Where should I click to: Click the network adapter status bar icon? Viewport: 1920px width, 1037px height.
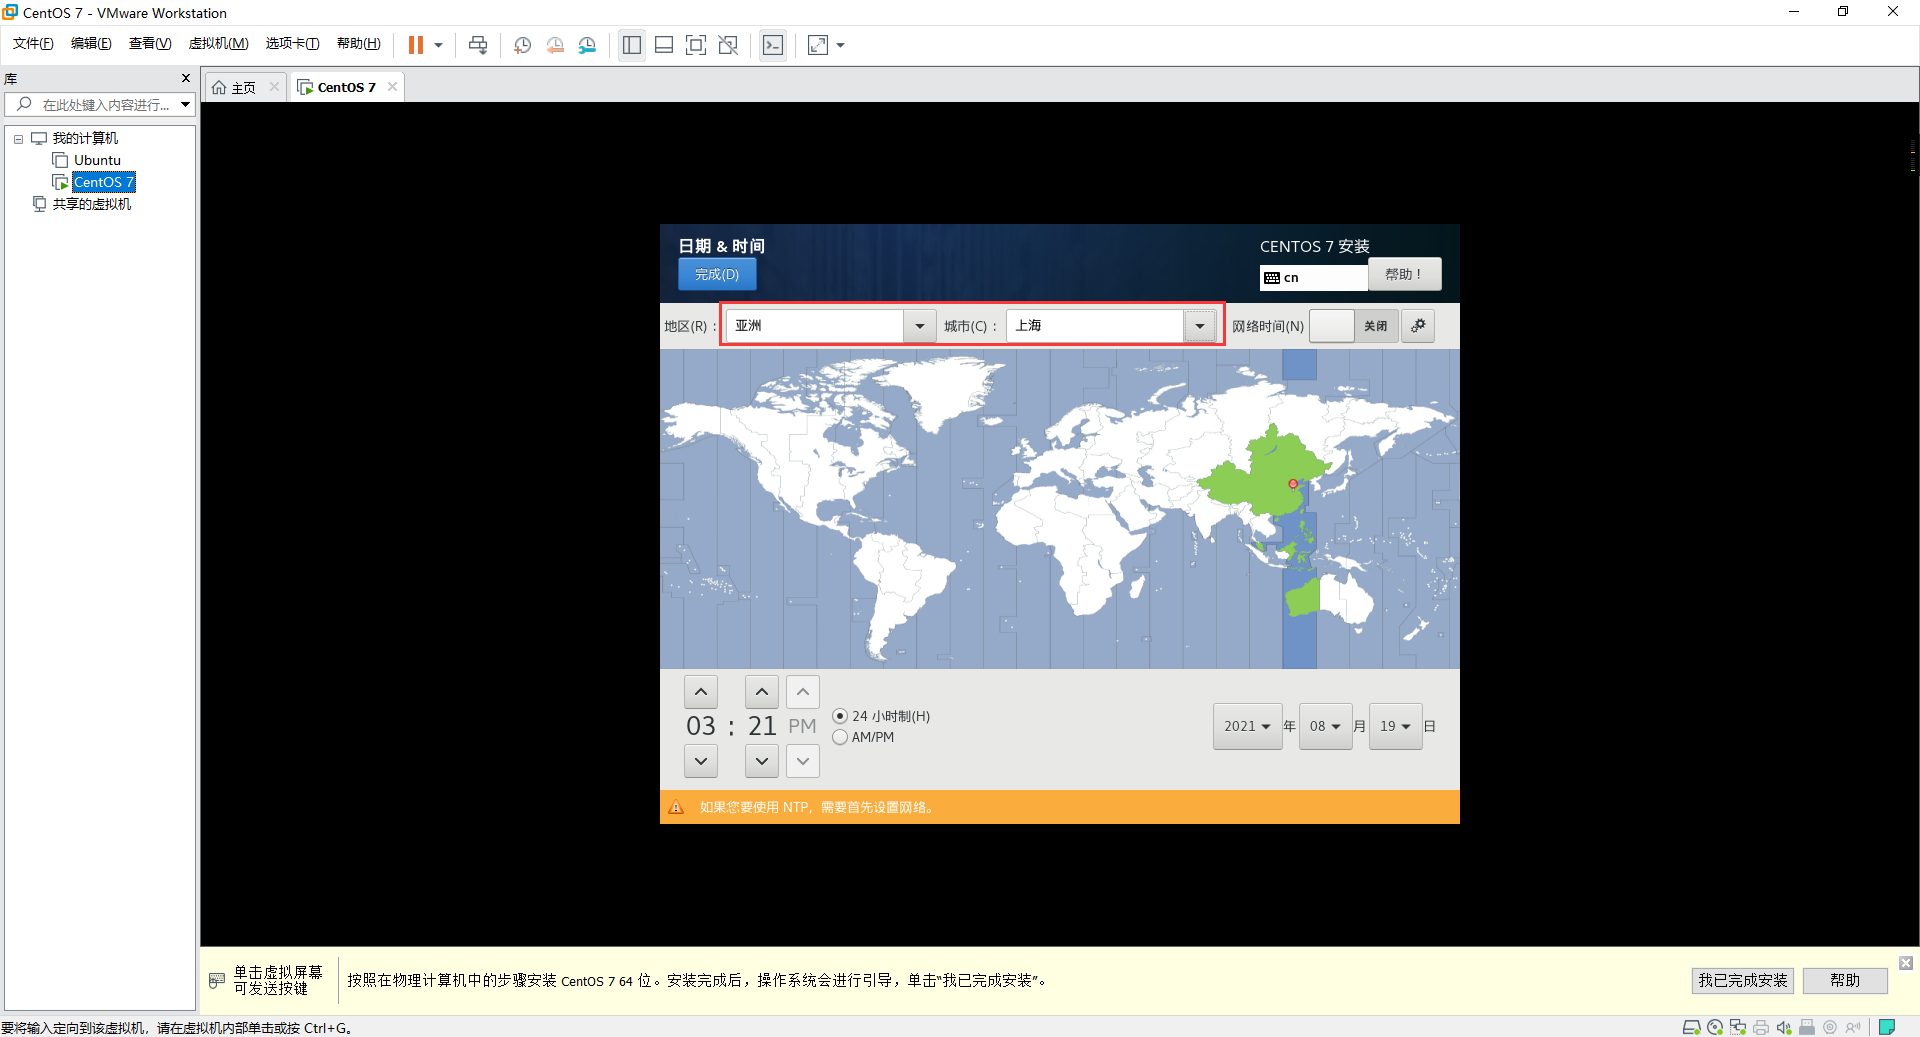[x=1738, y=1027]
